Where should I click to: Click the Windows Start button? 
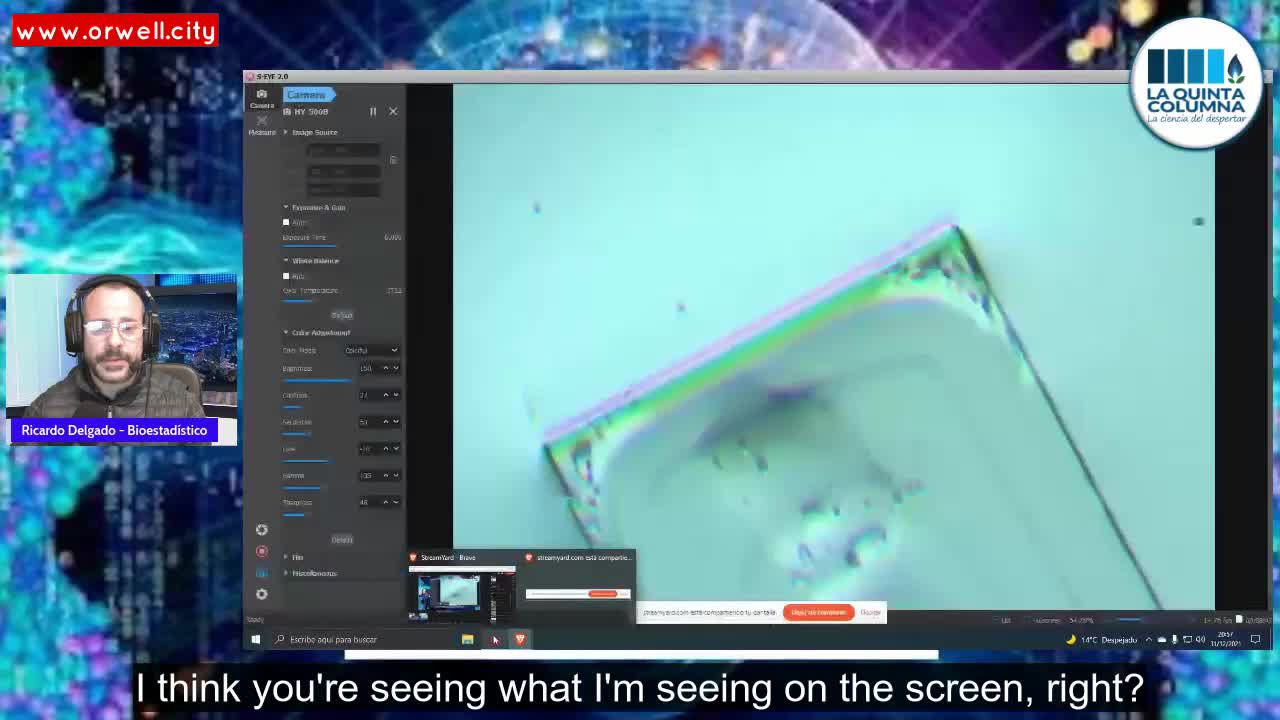[255, 639]
